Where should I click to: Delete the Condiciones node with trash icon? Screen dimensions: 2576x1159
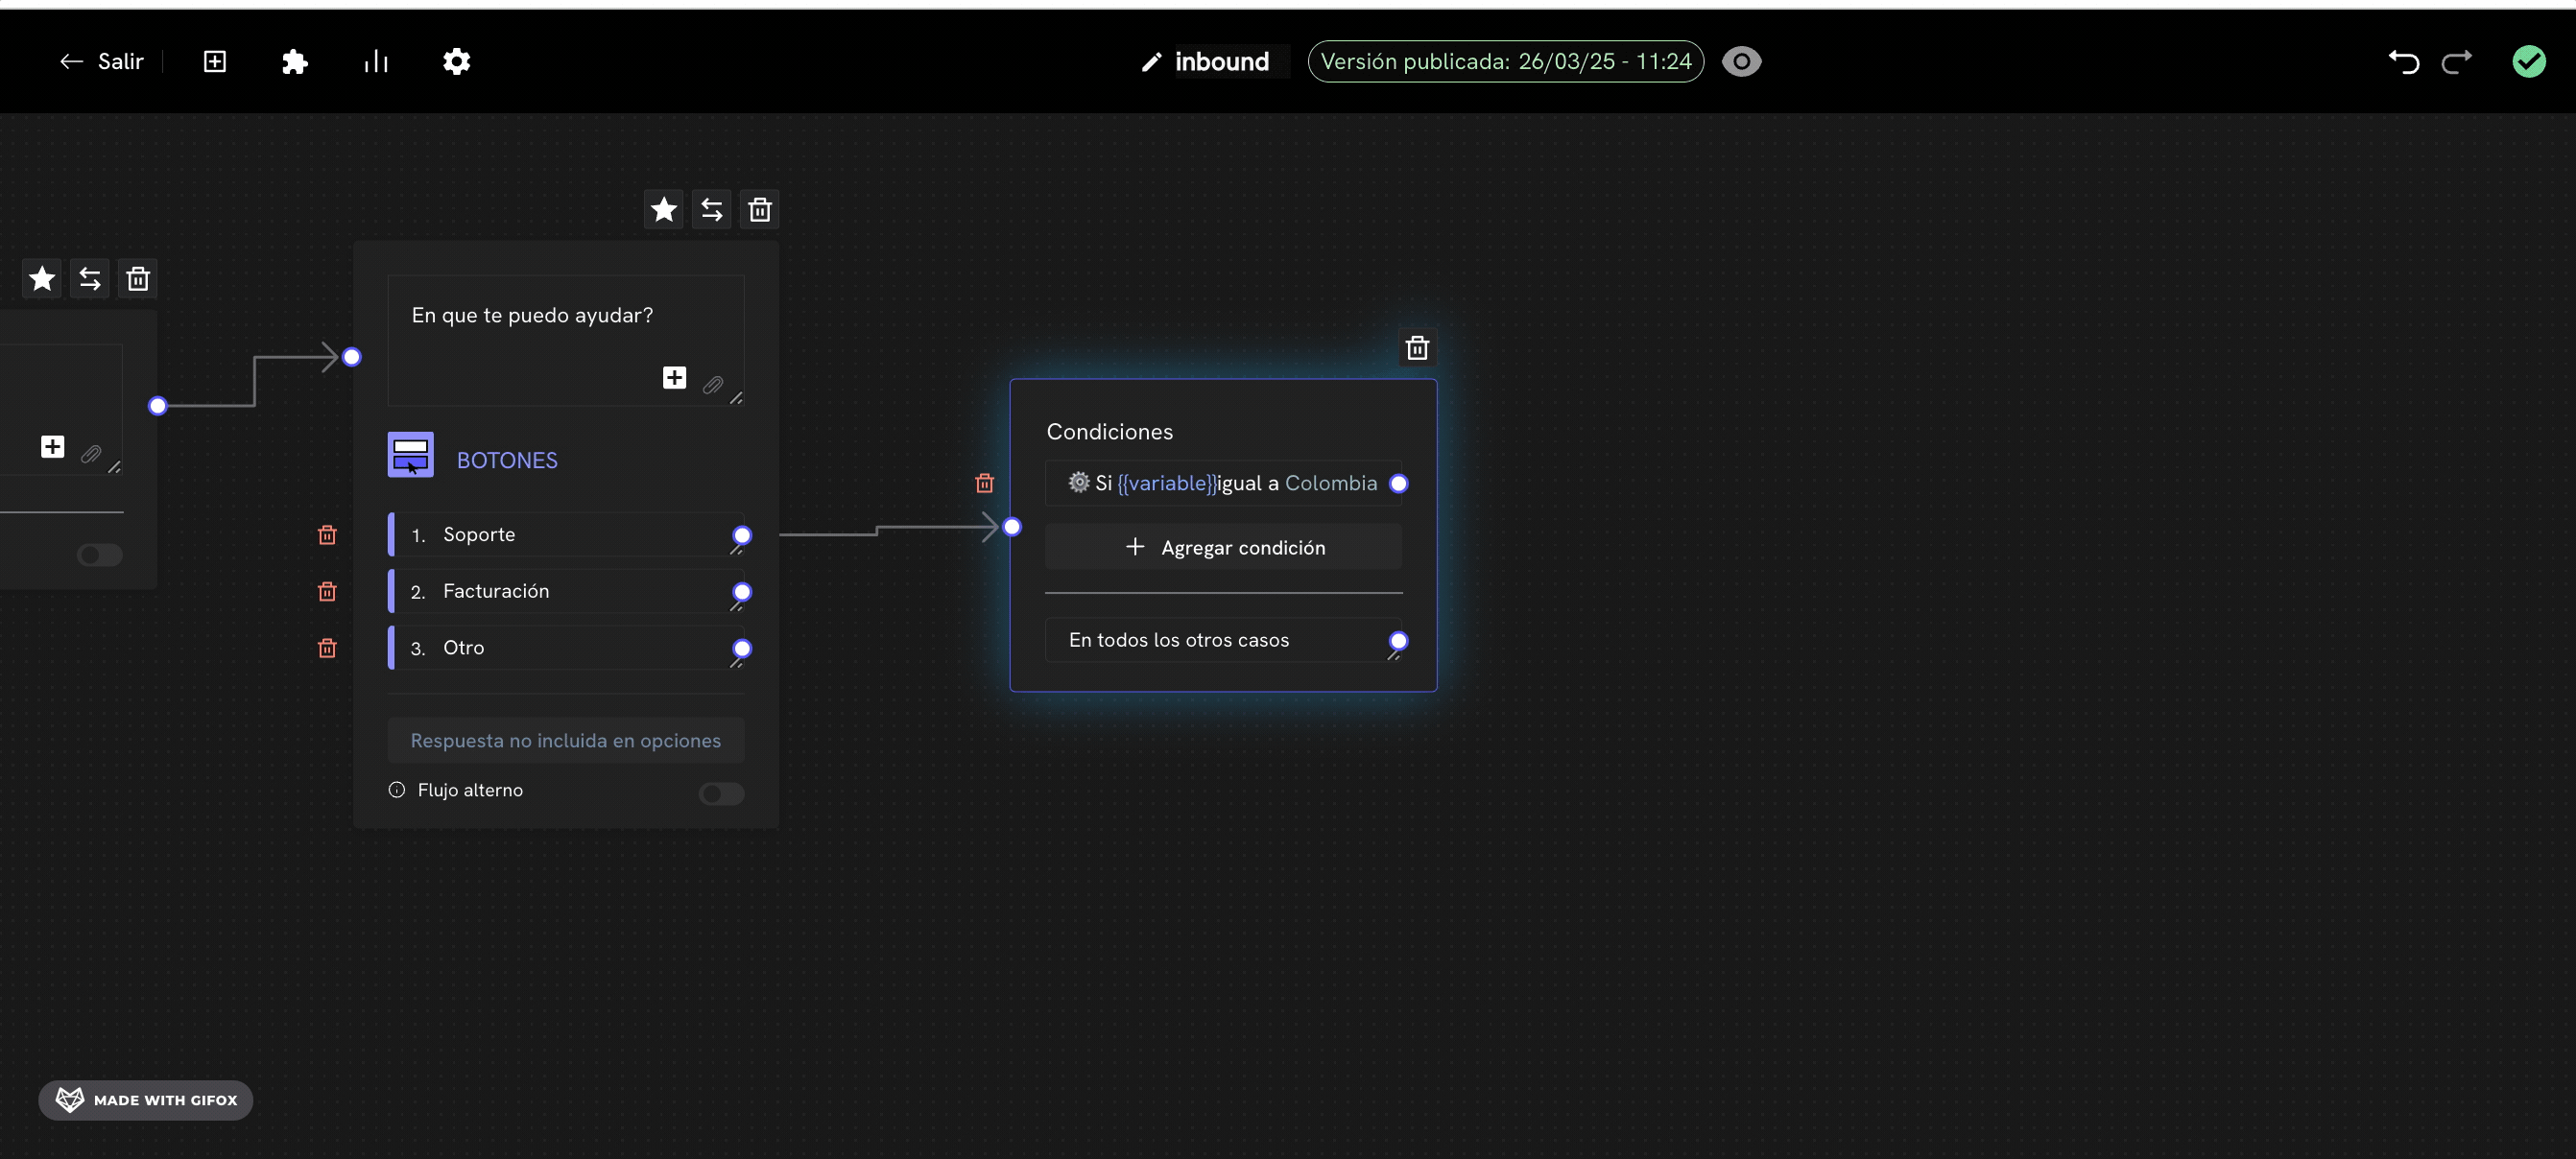[1416, 348]
